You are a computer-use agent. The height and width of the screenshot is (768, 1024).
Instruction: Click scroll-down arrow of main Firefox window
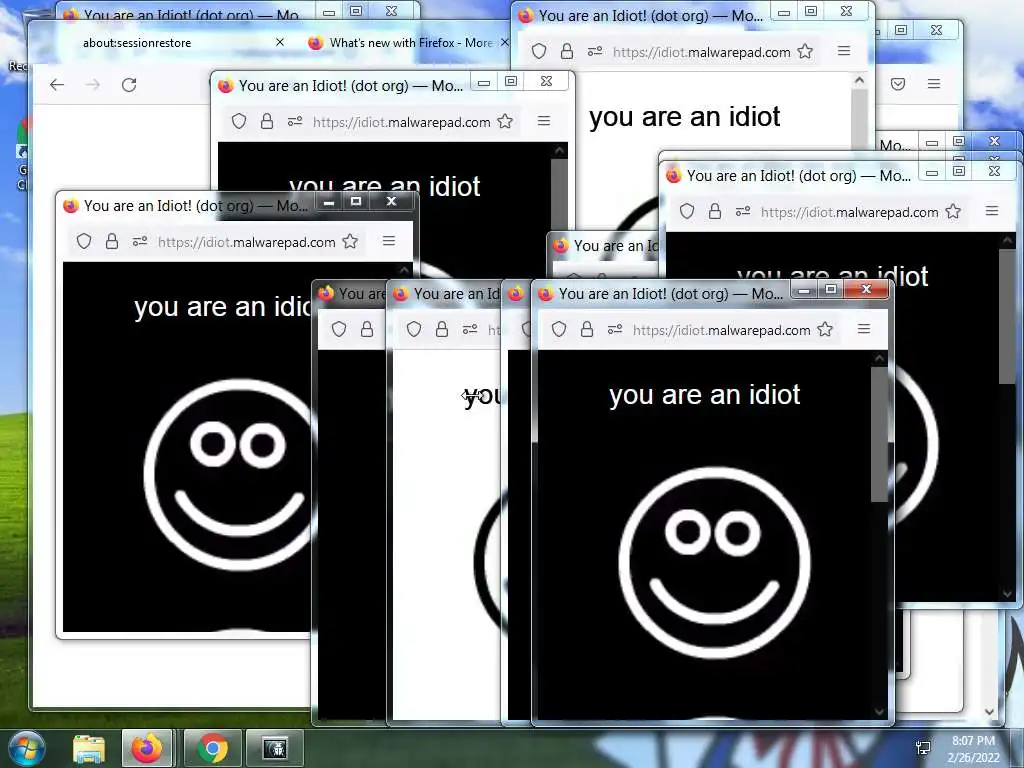[990, 712]
